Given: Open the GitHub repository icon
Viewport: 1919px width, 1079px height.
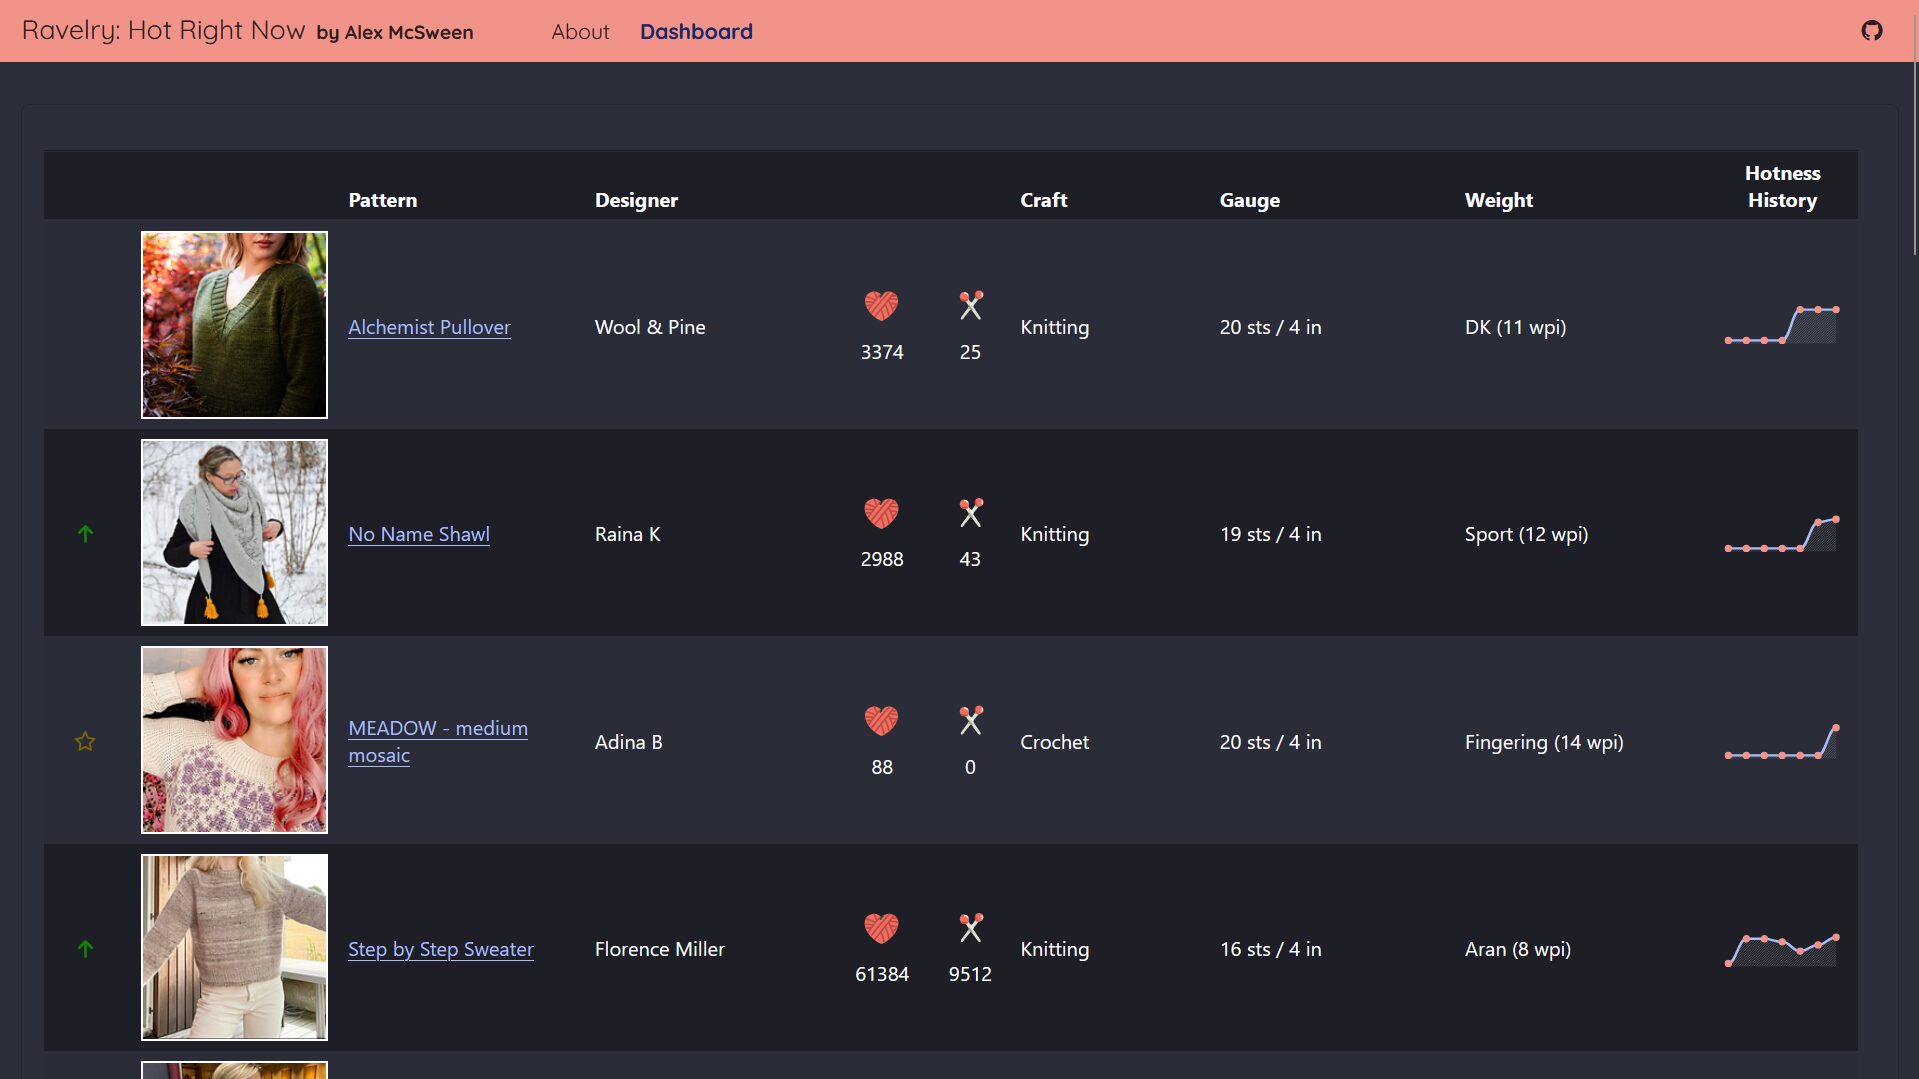Looking at the screenshot, I should [x=1871, y=31].
